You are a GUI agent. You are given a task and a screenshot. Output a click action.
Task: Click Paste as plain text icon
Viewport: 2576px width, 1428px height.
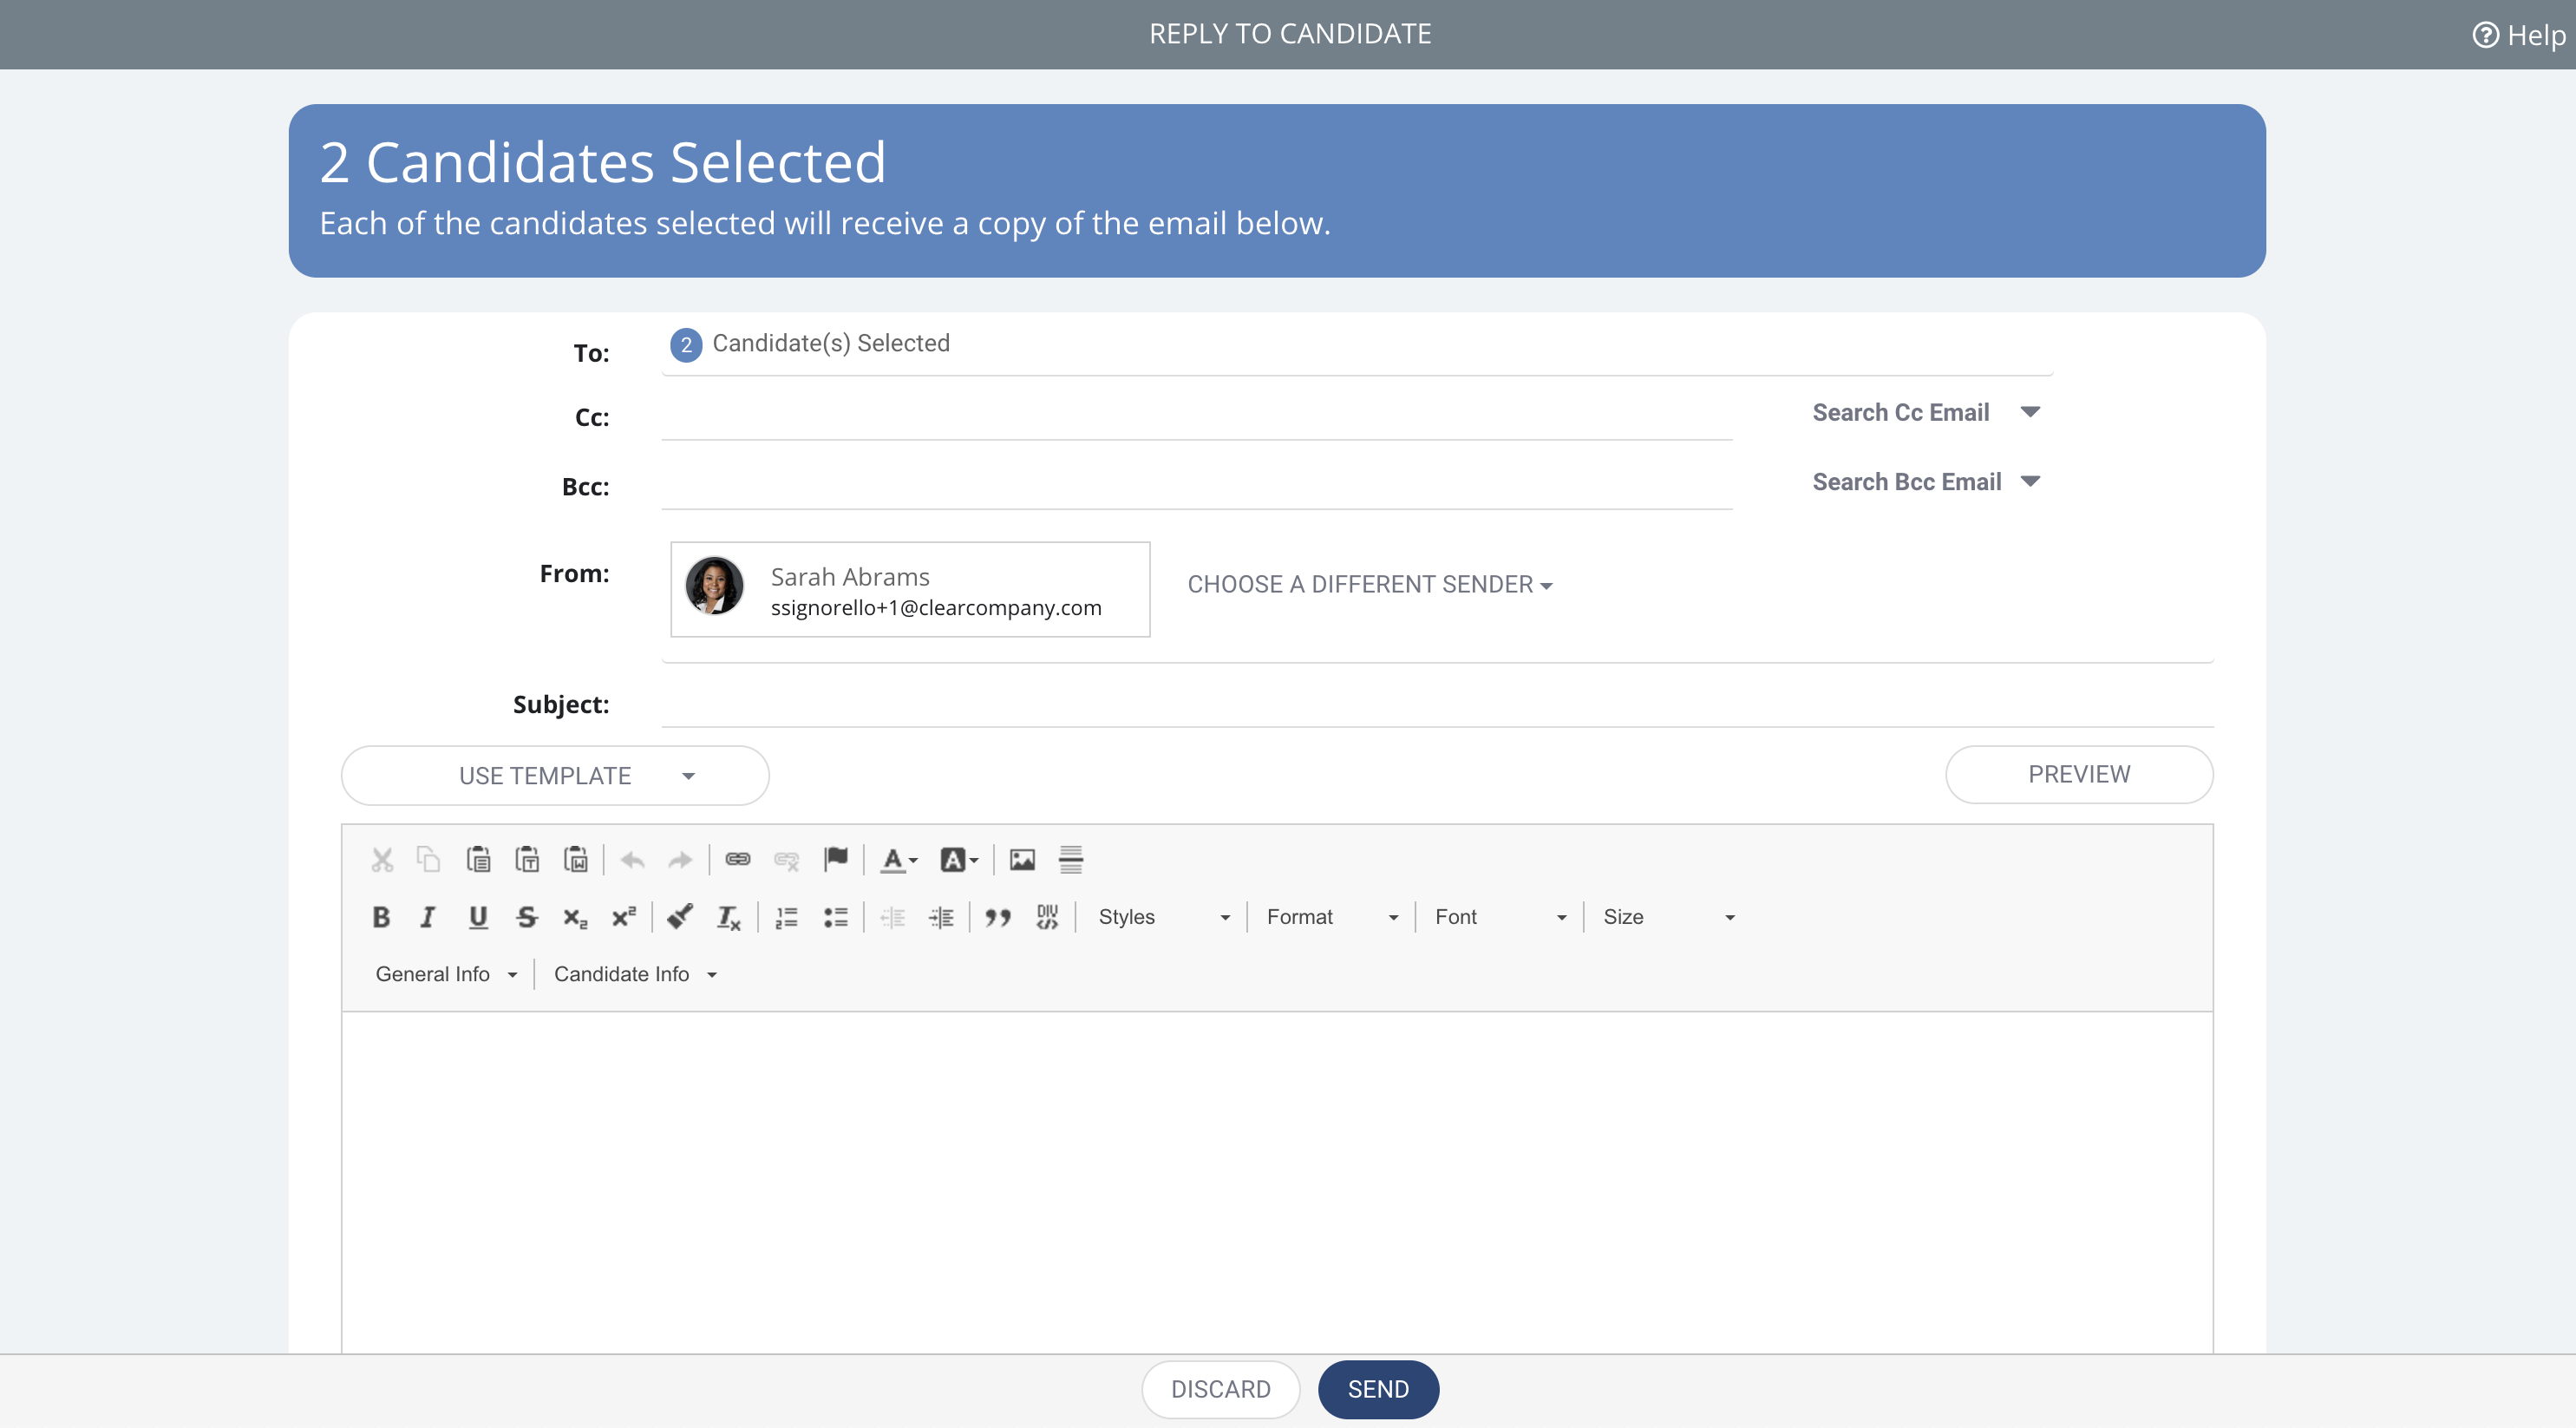[x=527, y=860]
